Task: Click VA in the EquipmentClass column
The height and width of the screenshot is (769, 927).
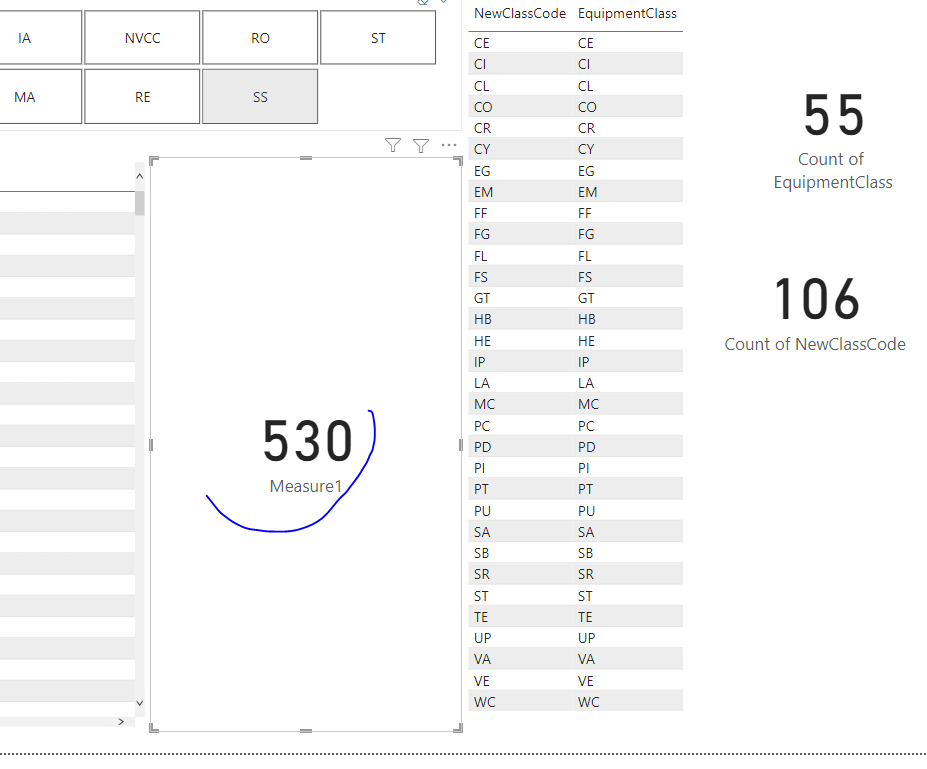Action: click(x=586, y=659)
